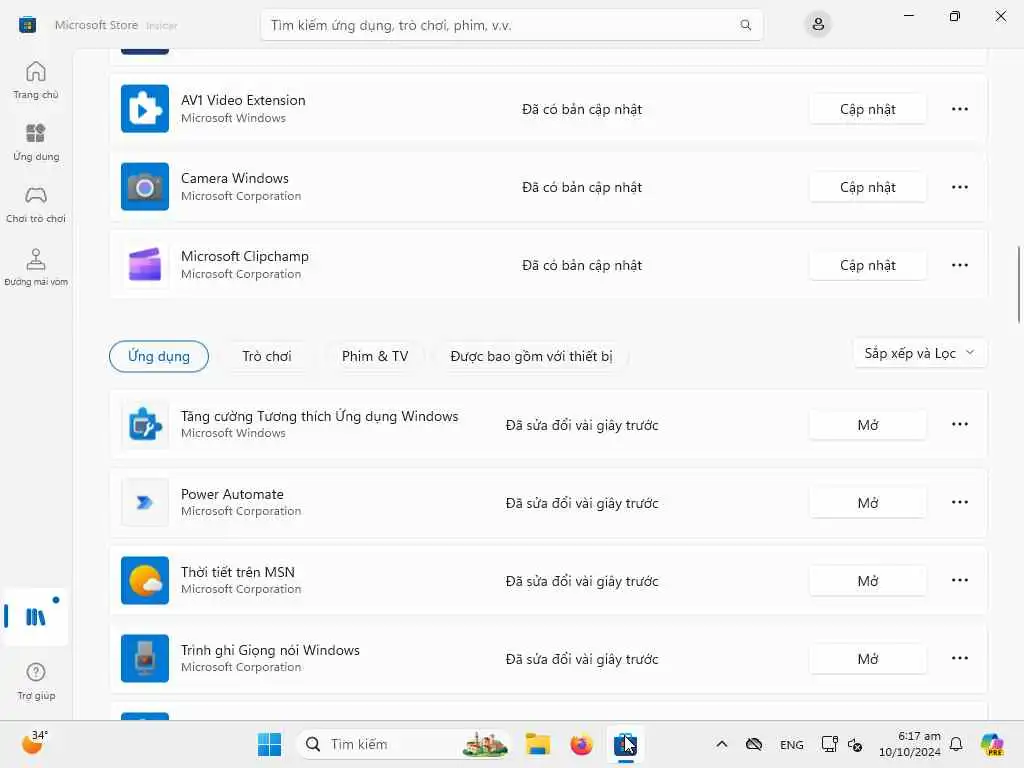Screen dimensions: 1024x768
Task: Open File Explorer from taskbar
Action: 537,744
